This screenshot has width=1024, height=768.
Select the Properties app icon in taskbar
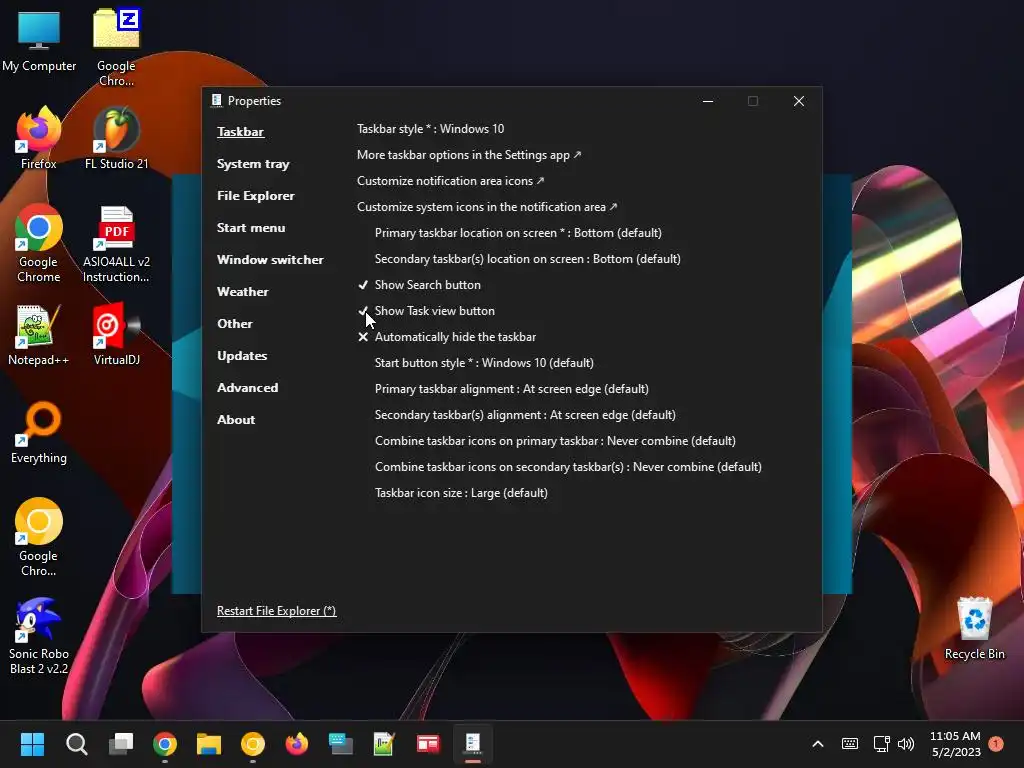point(473,744)
